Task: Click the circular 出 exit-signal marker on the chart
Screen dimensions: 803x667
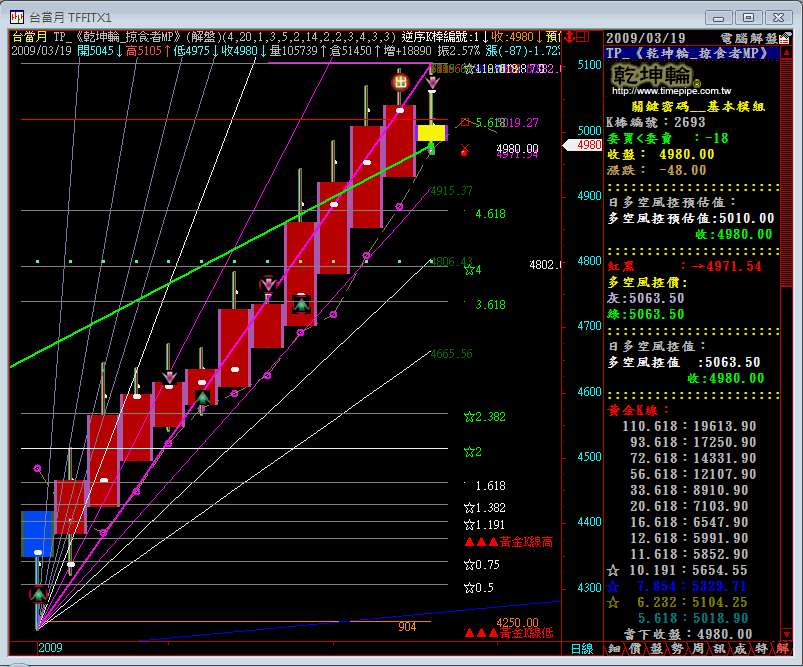Action: [x=400, y=82]
